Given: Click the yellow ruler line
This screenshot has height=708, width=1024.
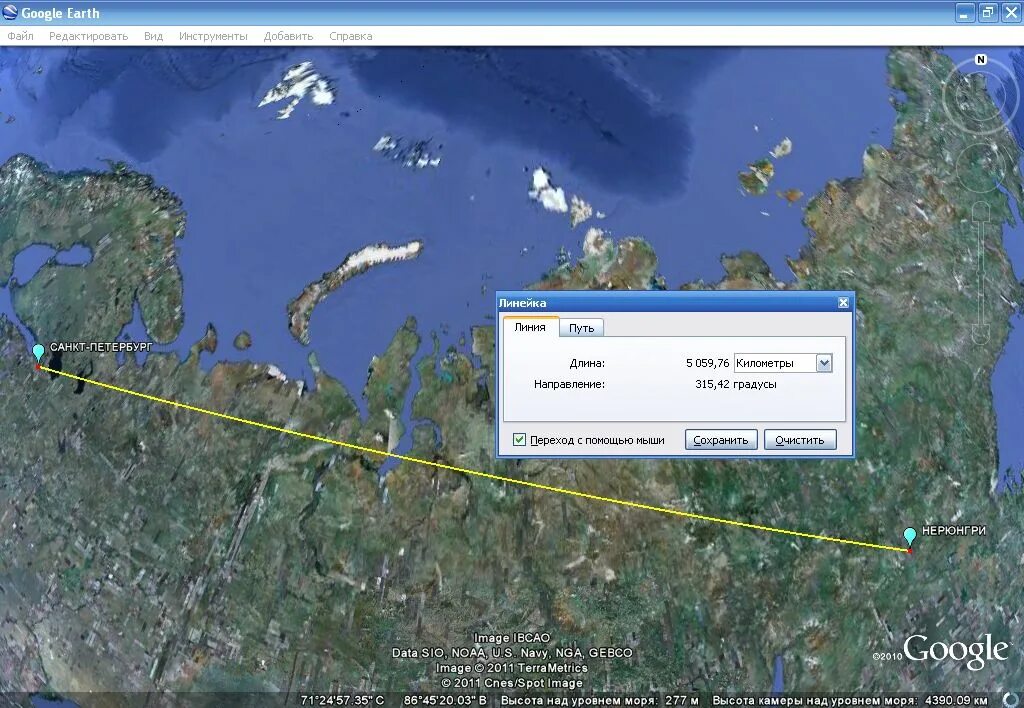Looking at the screenshot, I should tap(473, 471).
